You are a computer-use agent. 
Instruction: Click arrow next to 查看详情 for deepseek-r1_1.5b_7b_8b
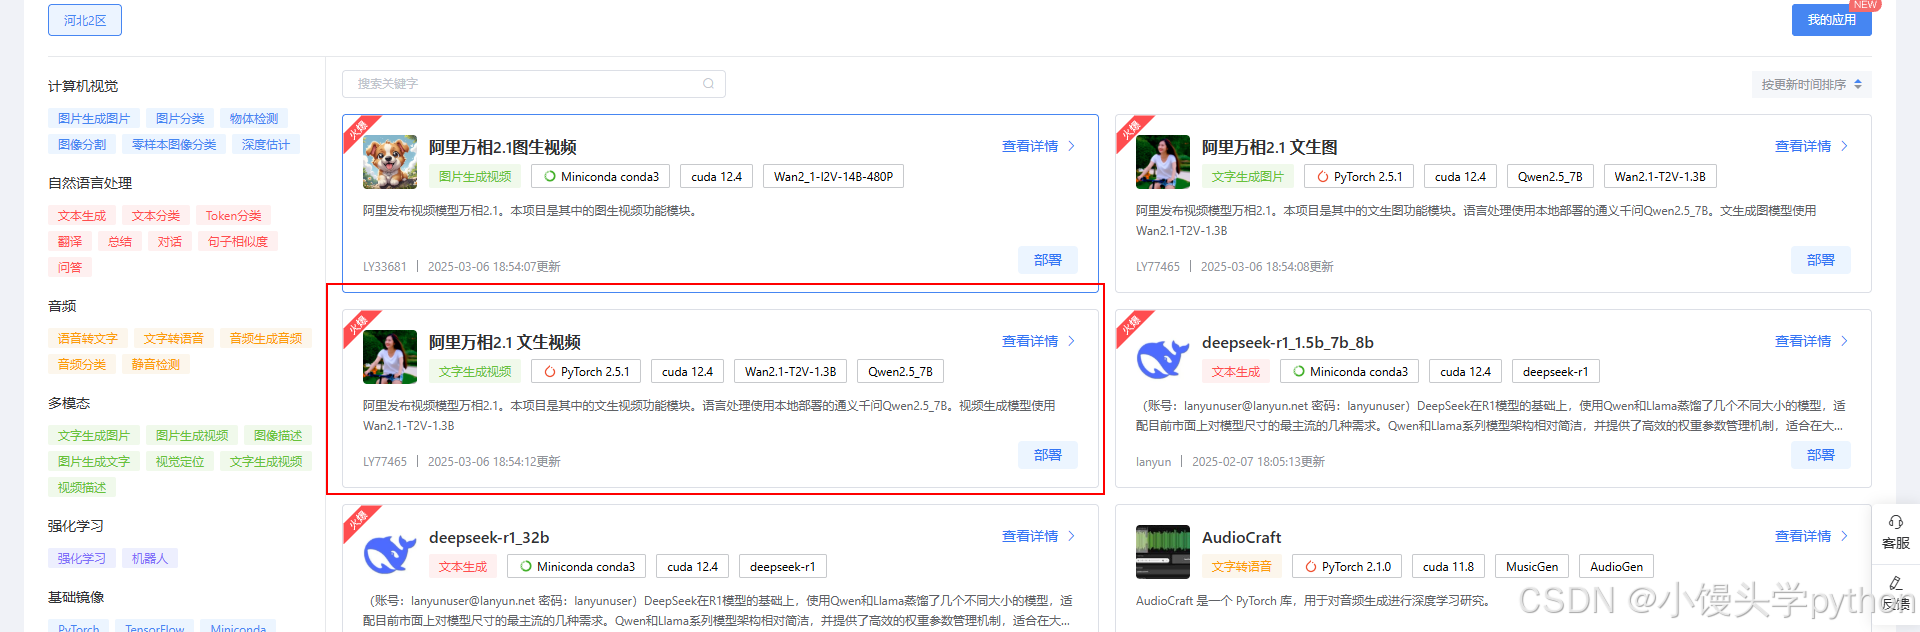(x=1844, y=341)
